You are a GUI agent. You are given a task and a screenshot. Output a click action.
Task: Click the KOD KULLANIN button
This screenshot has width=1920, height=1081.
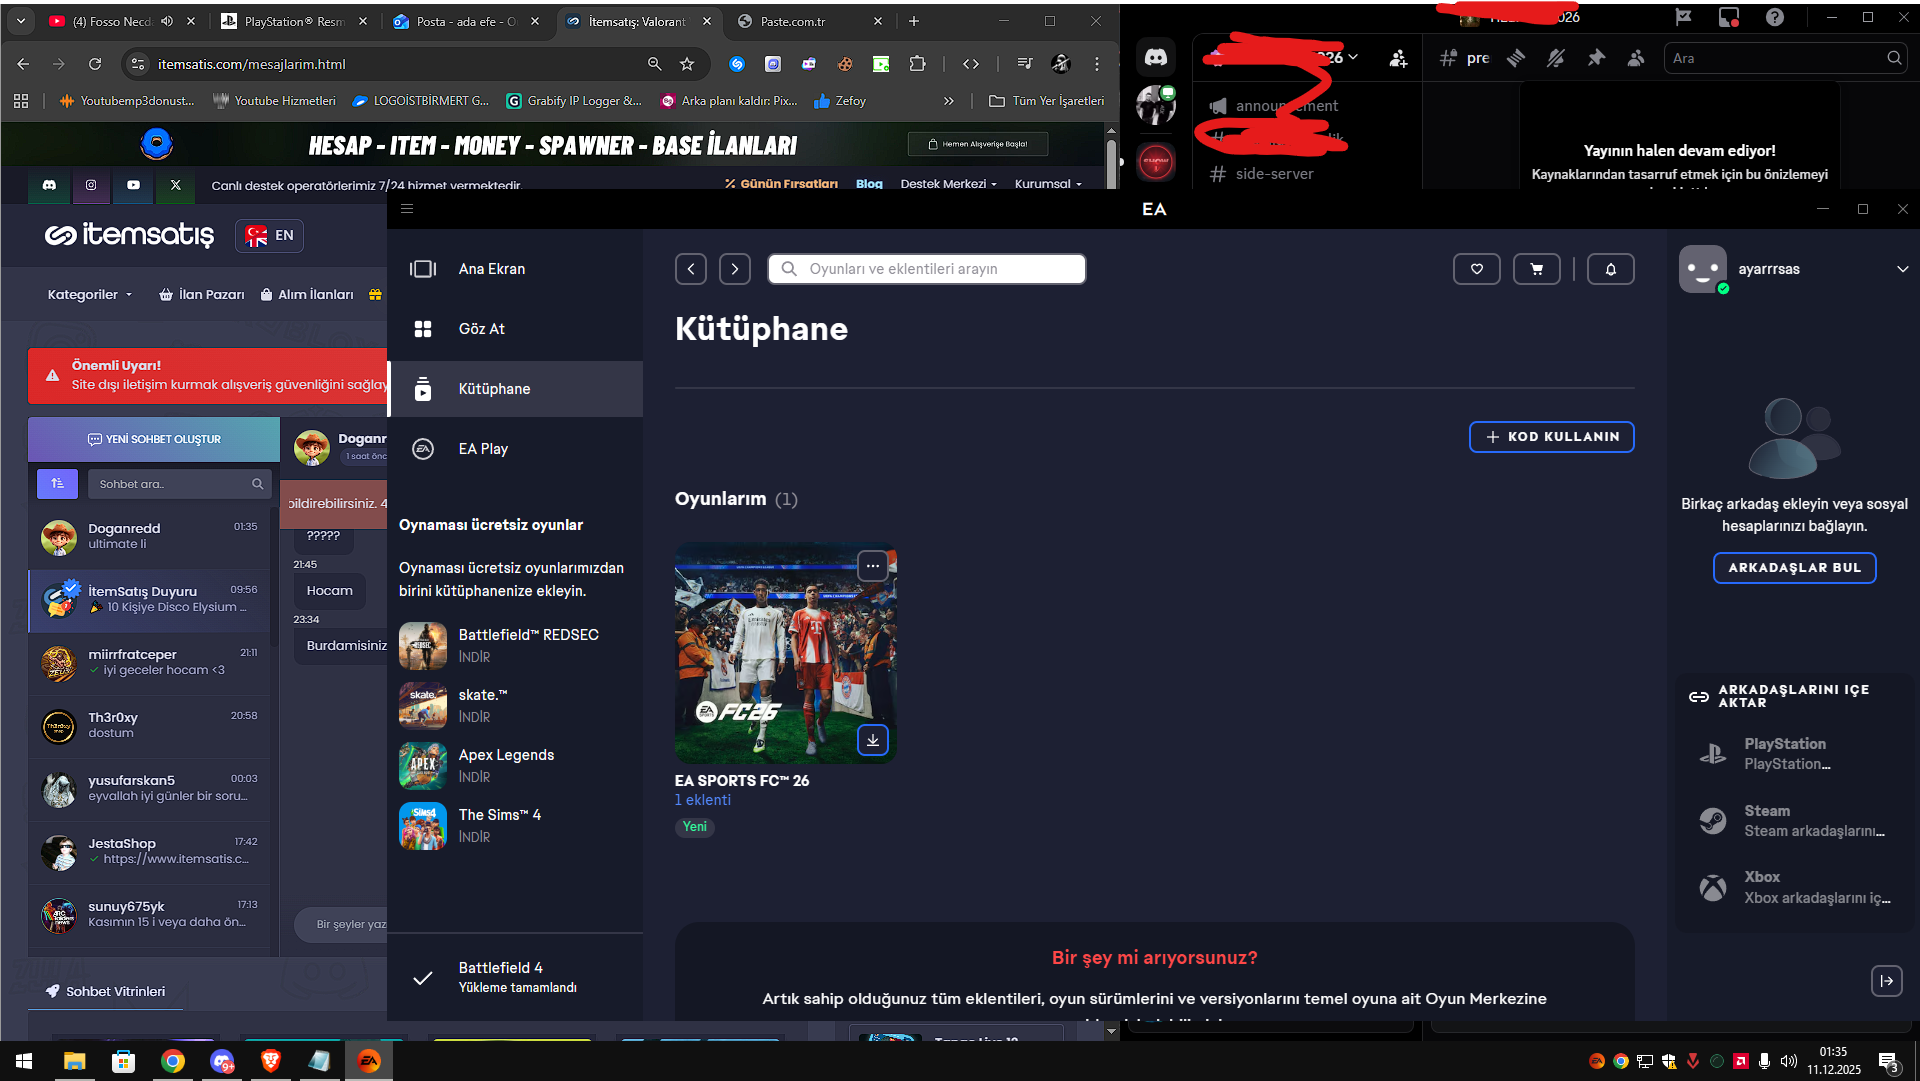click(x=1552, y=437)
